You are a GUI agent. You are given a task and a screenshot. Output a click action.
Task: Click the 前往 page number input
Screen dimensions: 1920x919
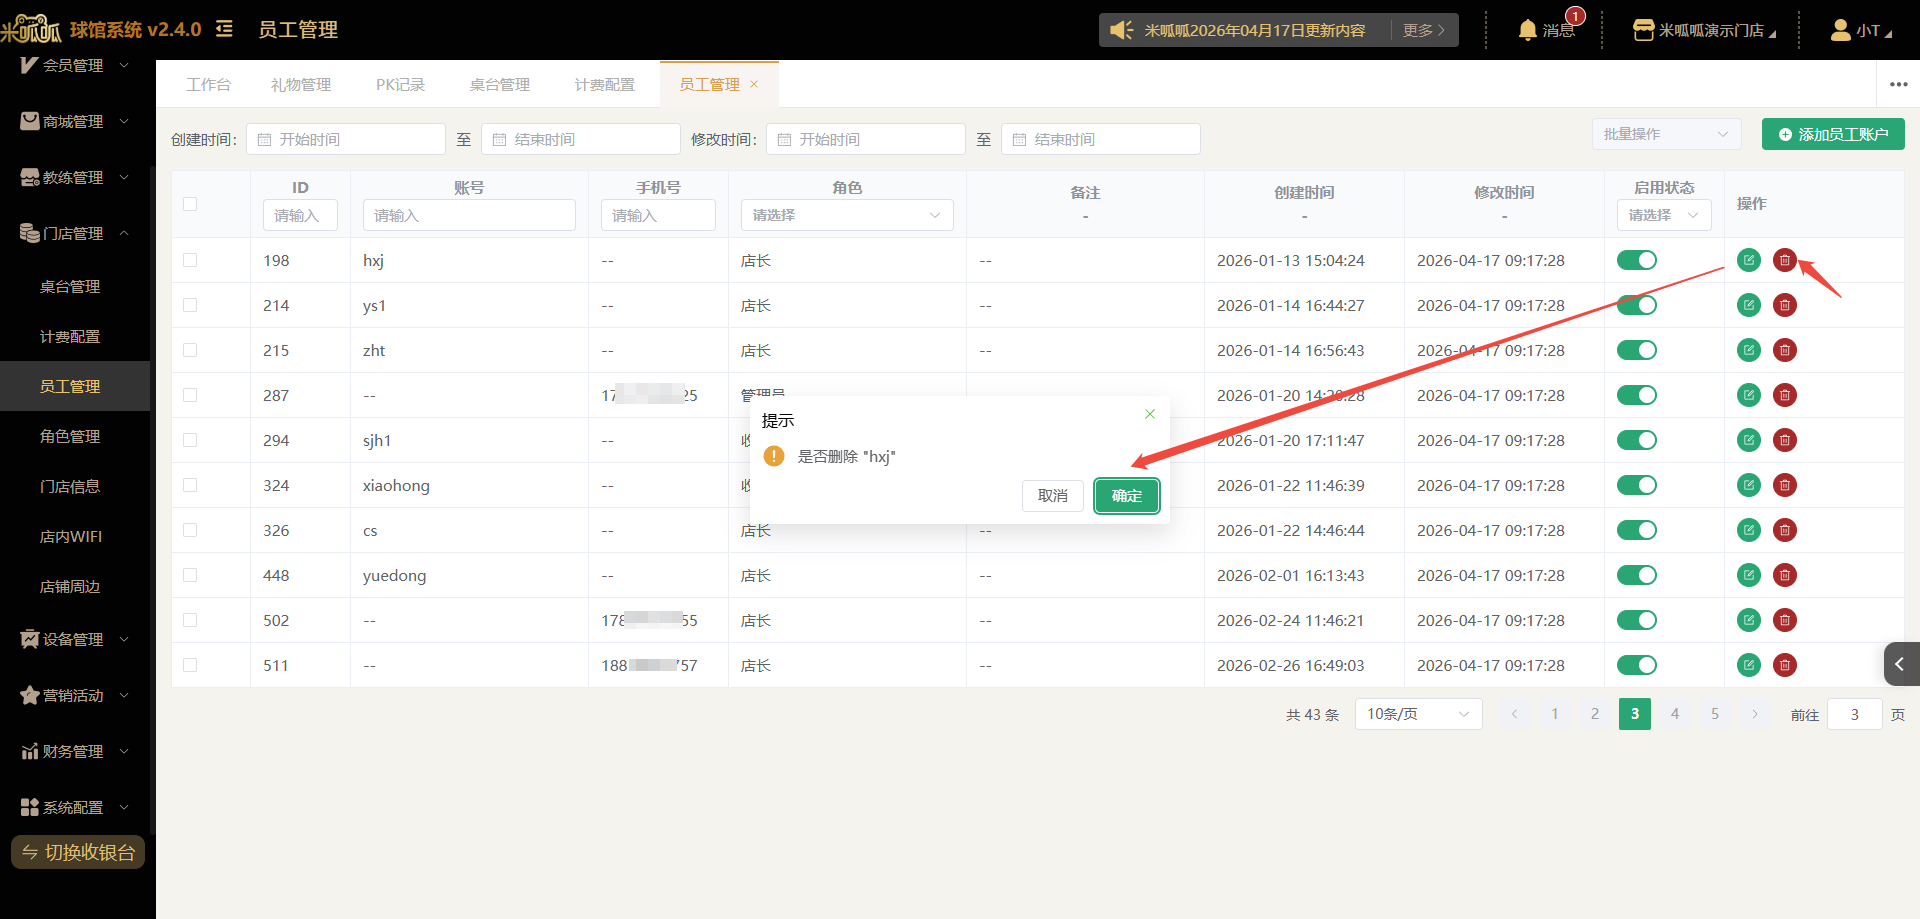click(1855, 714)
